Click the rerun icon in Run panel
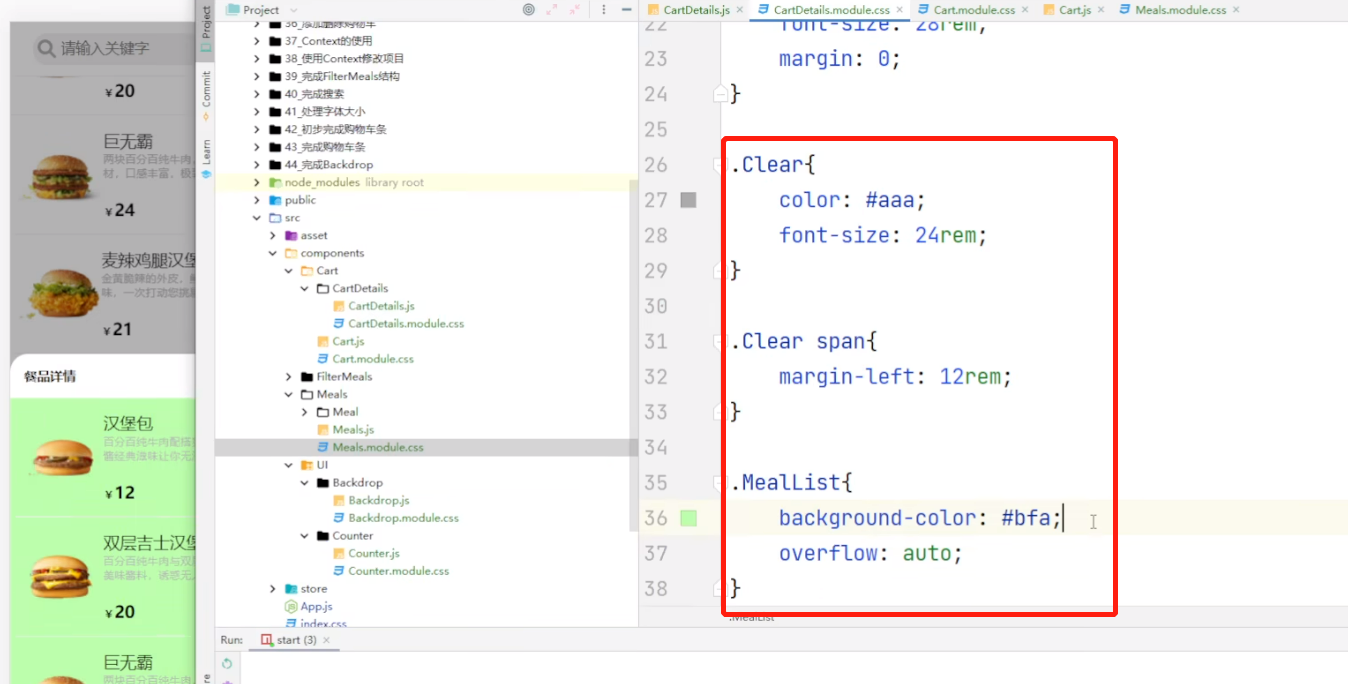The height and width of the screenshot is (684, 1348). [227, 663]
